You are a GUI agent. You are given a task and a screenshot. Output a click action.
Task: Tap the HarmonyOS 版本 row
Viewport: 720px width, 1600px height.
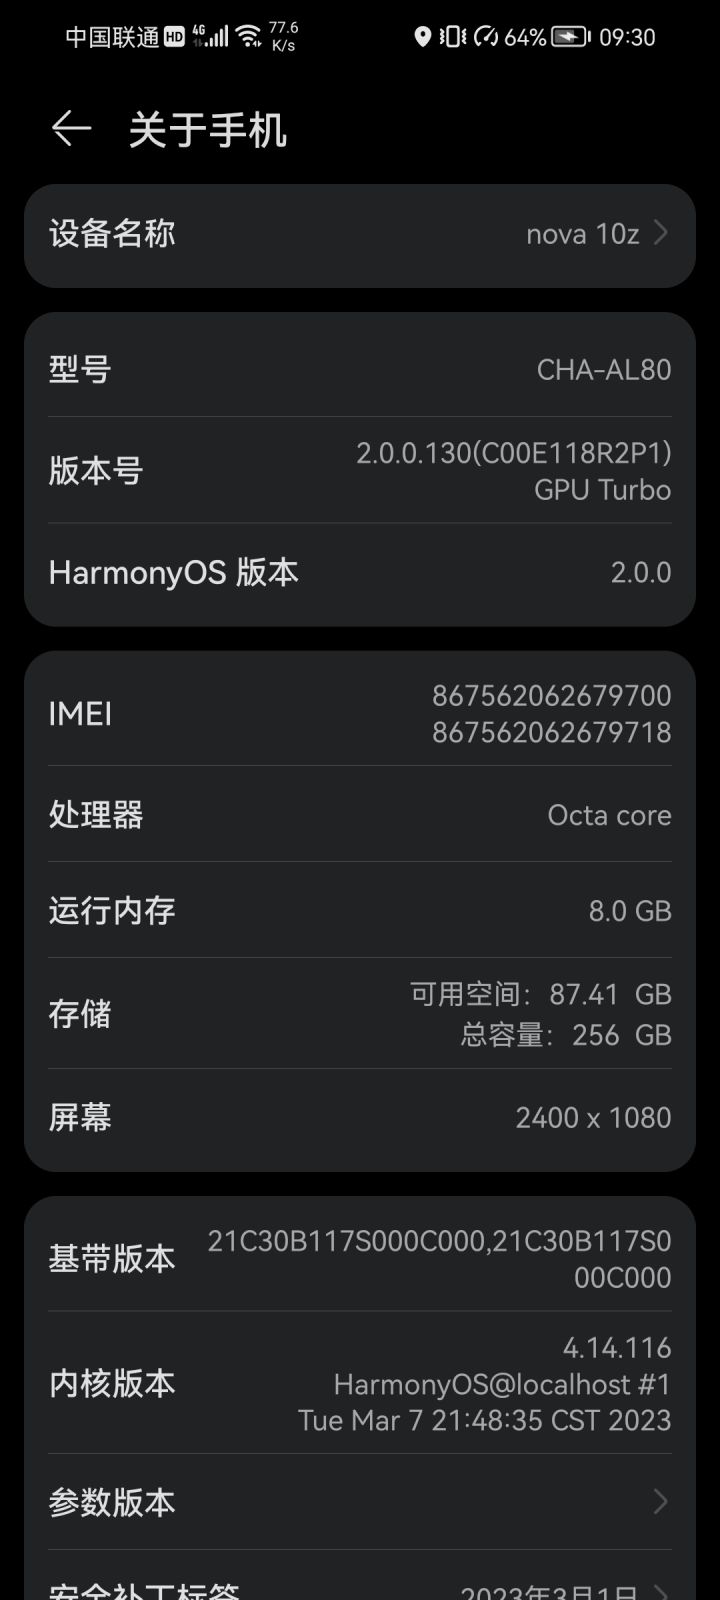[360, 573]
